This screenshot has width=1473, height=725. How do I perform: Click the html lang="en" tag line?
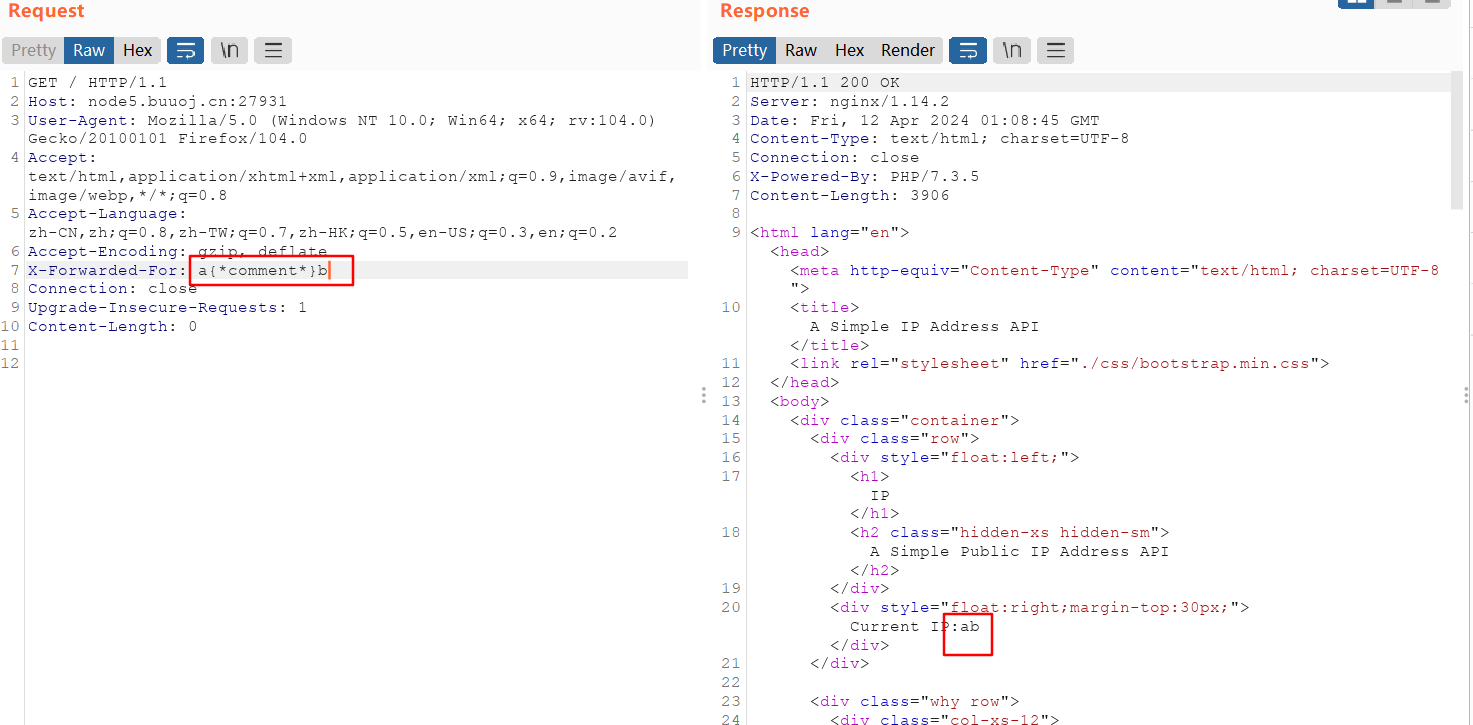[x=830, y=233]
